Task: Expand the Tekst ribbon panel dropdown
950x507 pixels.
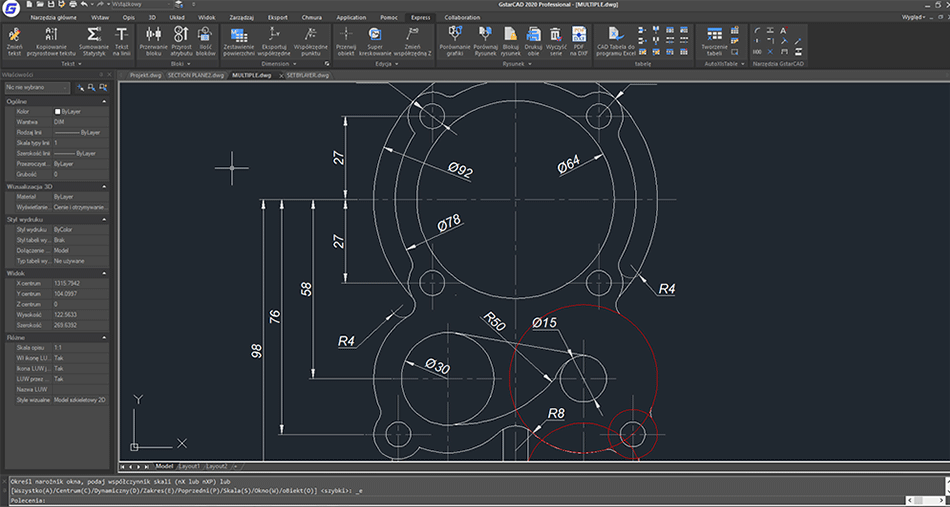Action: [79, 63]
